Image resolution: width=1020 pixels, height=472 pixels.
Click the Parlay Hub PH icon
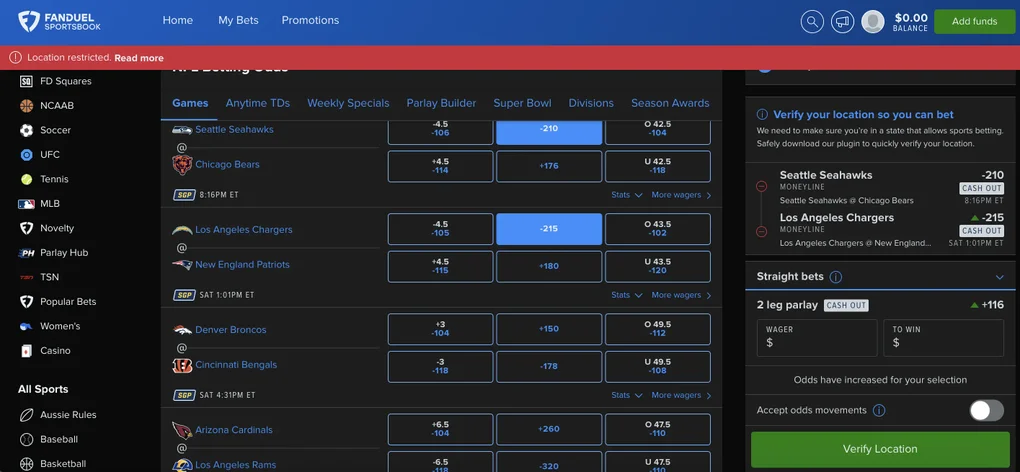[x=26, y=253]
